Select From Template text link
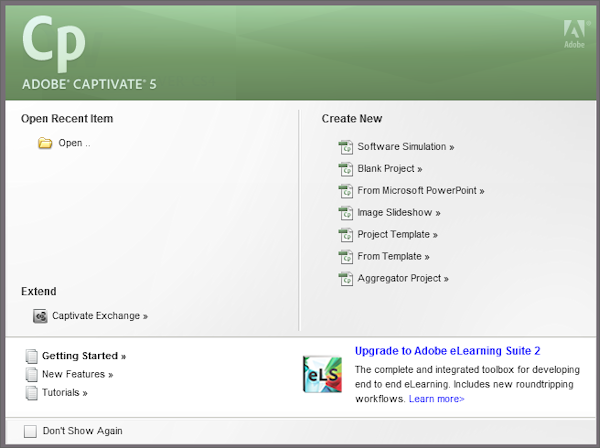Image resolution: width=600 pixels, height=448 pixels. tap(393, 257)
